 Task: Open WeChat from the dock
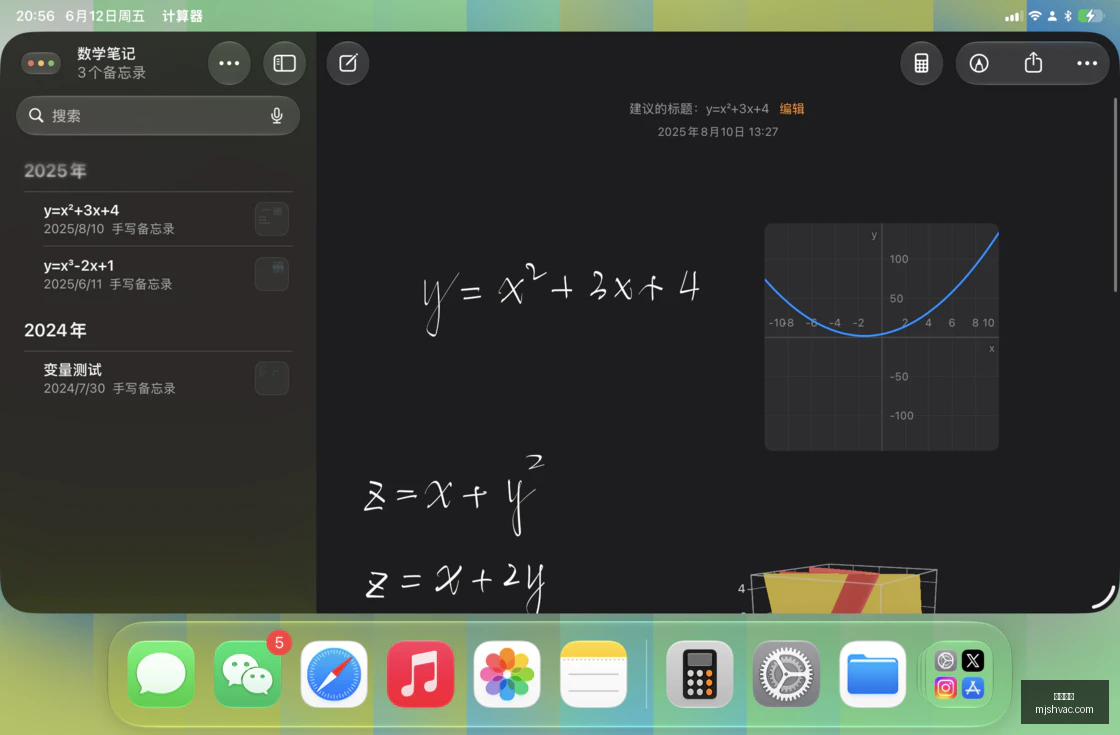247,674
